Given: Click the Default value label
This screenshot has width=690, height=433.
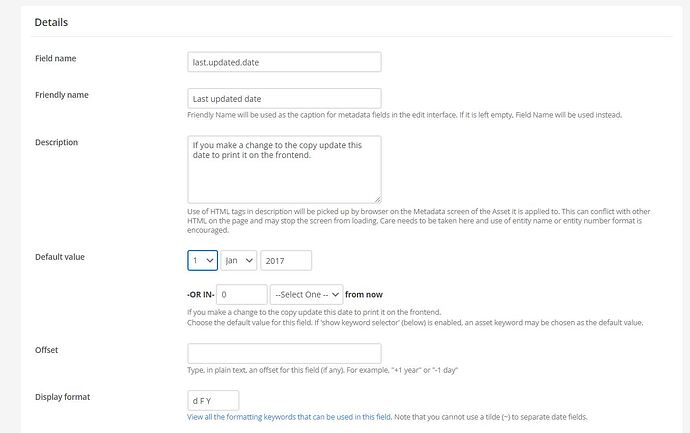Looking at the screenshot, I should point(60,257).
